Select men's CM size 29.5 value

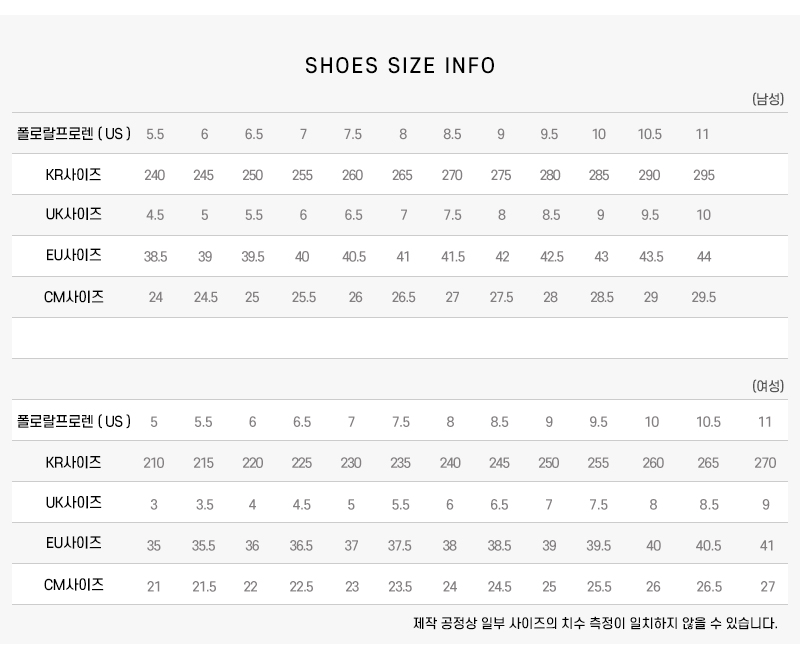(x=704, y=298)
